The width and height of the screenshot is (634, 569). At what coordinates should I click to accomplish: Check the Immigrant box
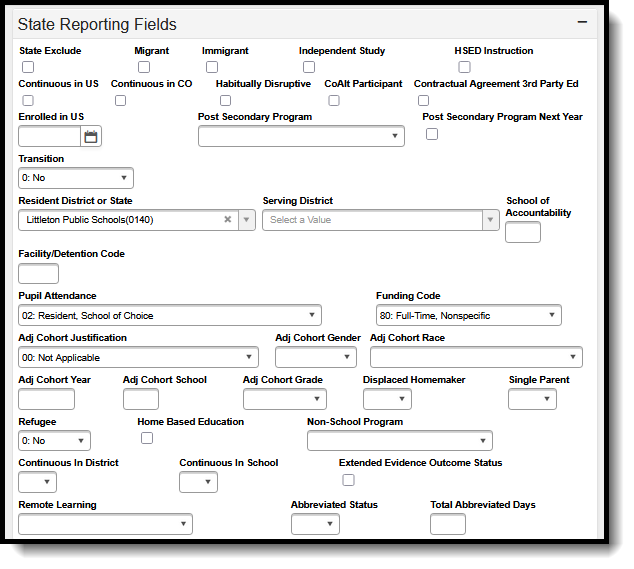[212, 67]
